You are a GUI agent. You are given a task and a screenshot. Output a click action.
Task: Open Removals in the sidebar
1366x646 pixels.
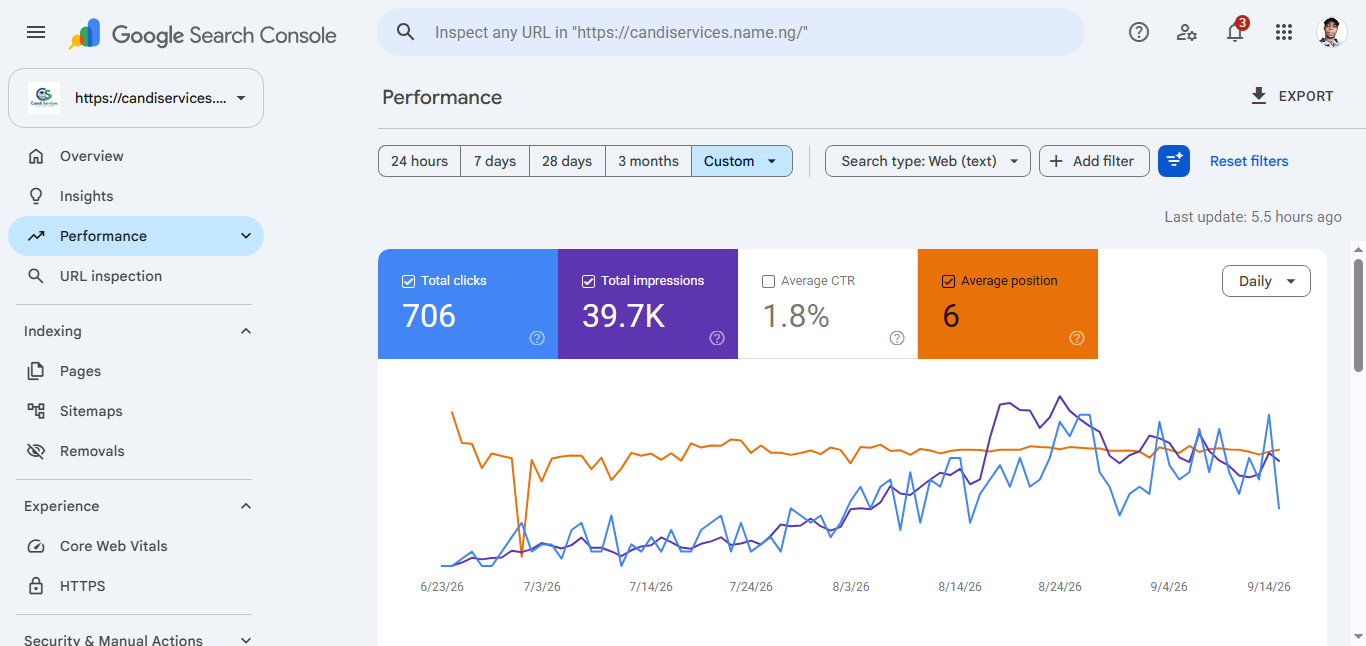click(136, 451)
